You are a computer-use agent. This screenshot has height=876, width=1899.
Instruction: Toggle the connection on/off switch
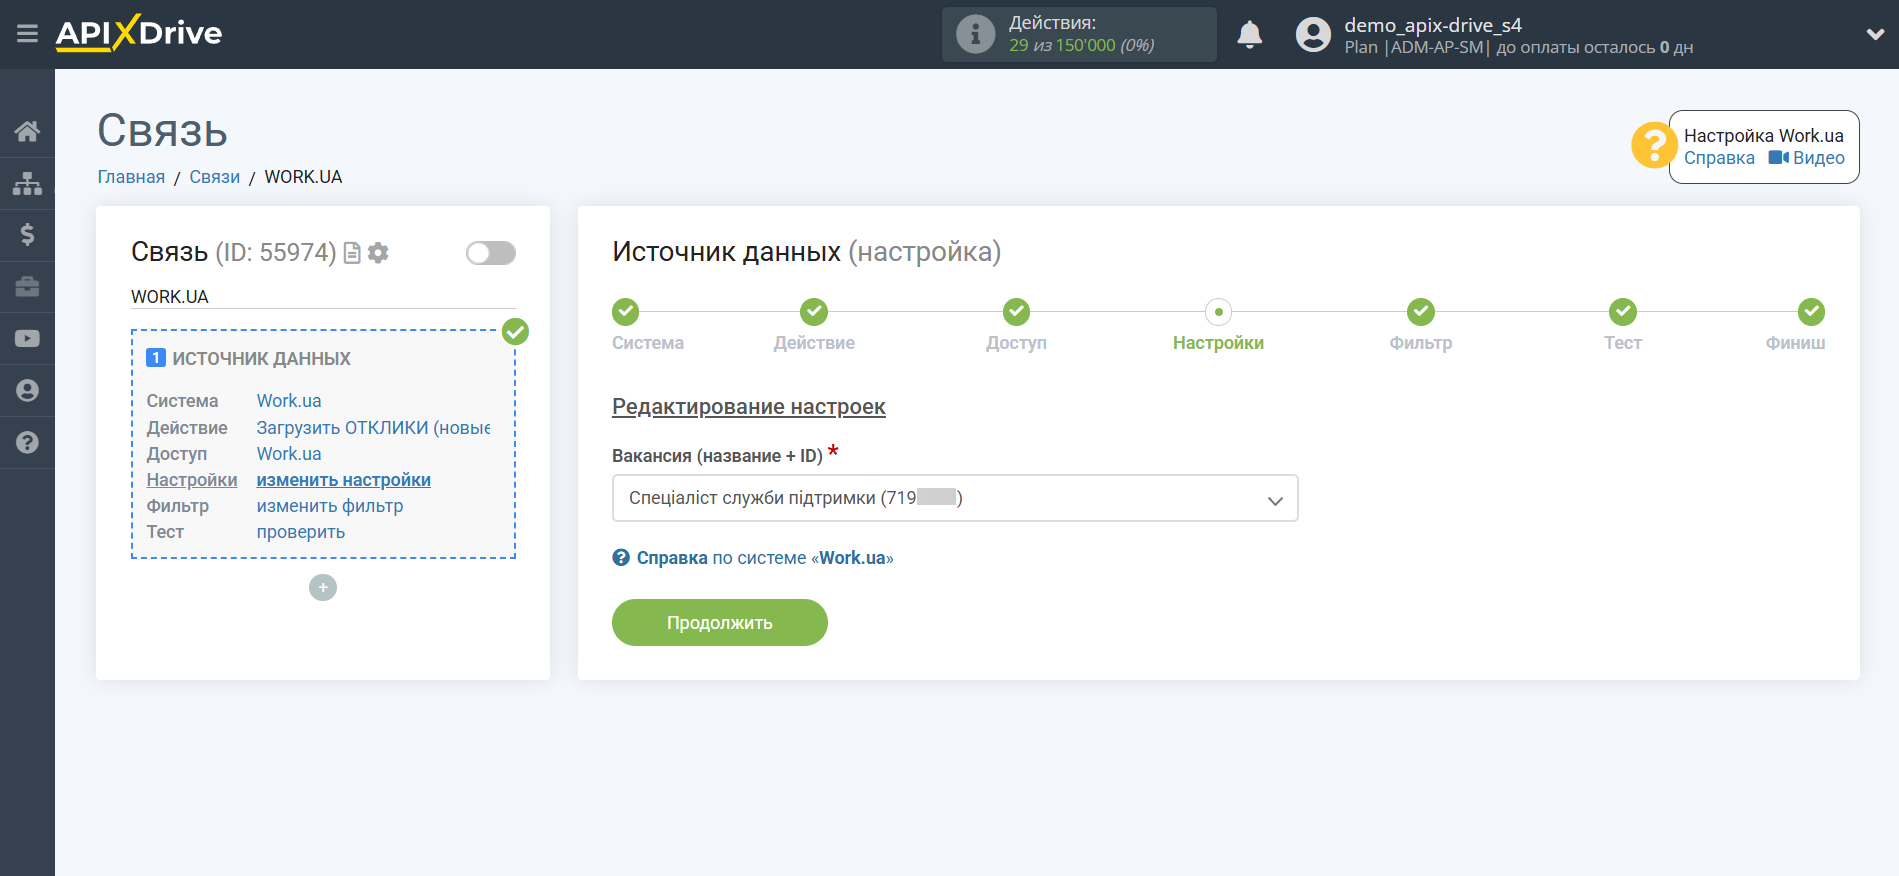(x=490, y=253)
